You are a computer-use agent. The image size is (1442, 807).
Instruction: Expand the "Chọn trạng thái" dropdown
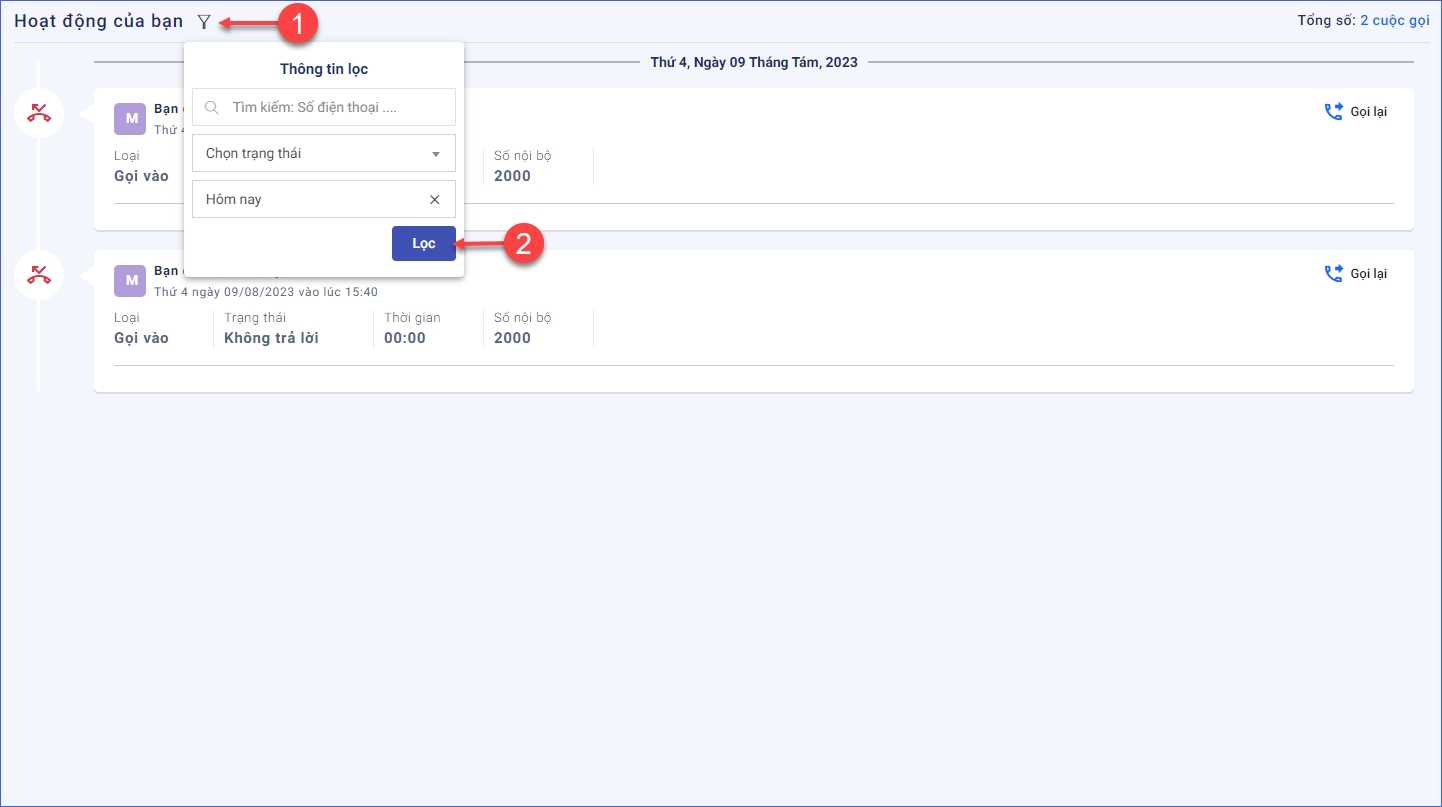(x=323, y=154)
